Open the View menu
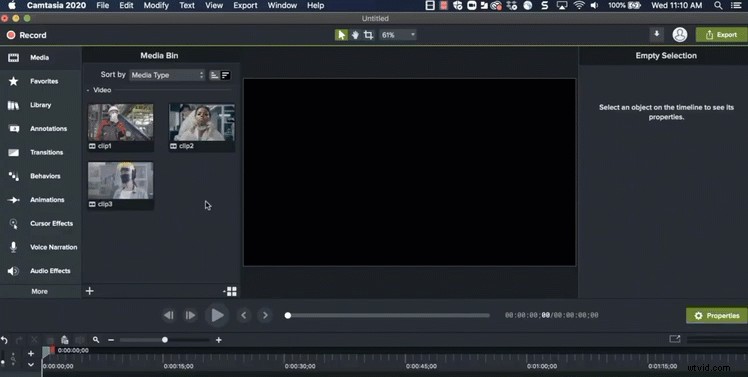Image resolution: width=748 pixels, height=377 pixels. click(x=214, y=5)
